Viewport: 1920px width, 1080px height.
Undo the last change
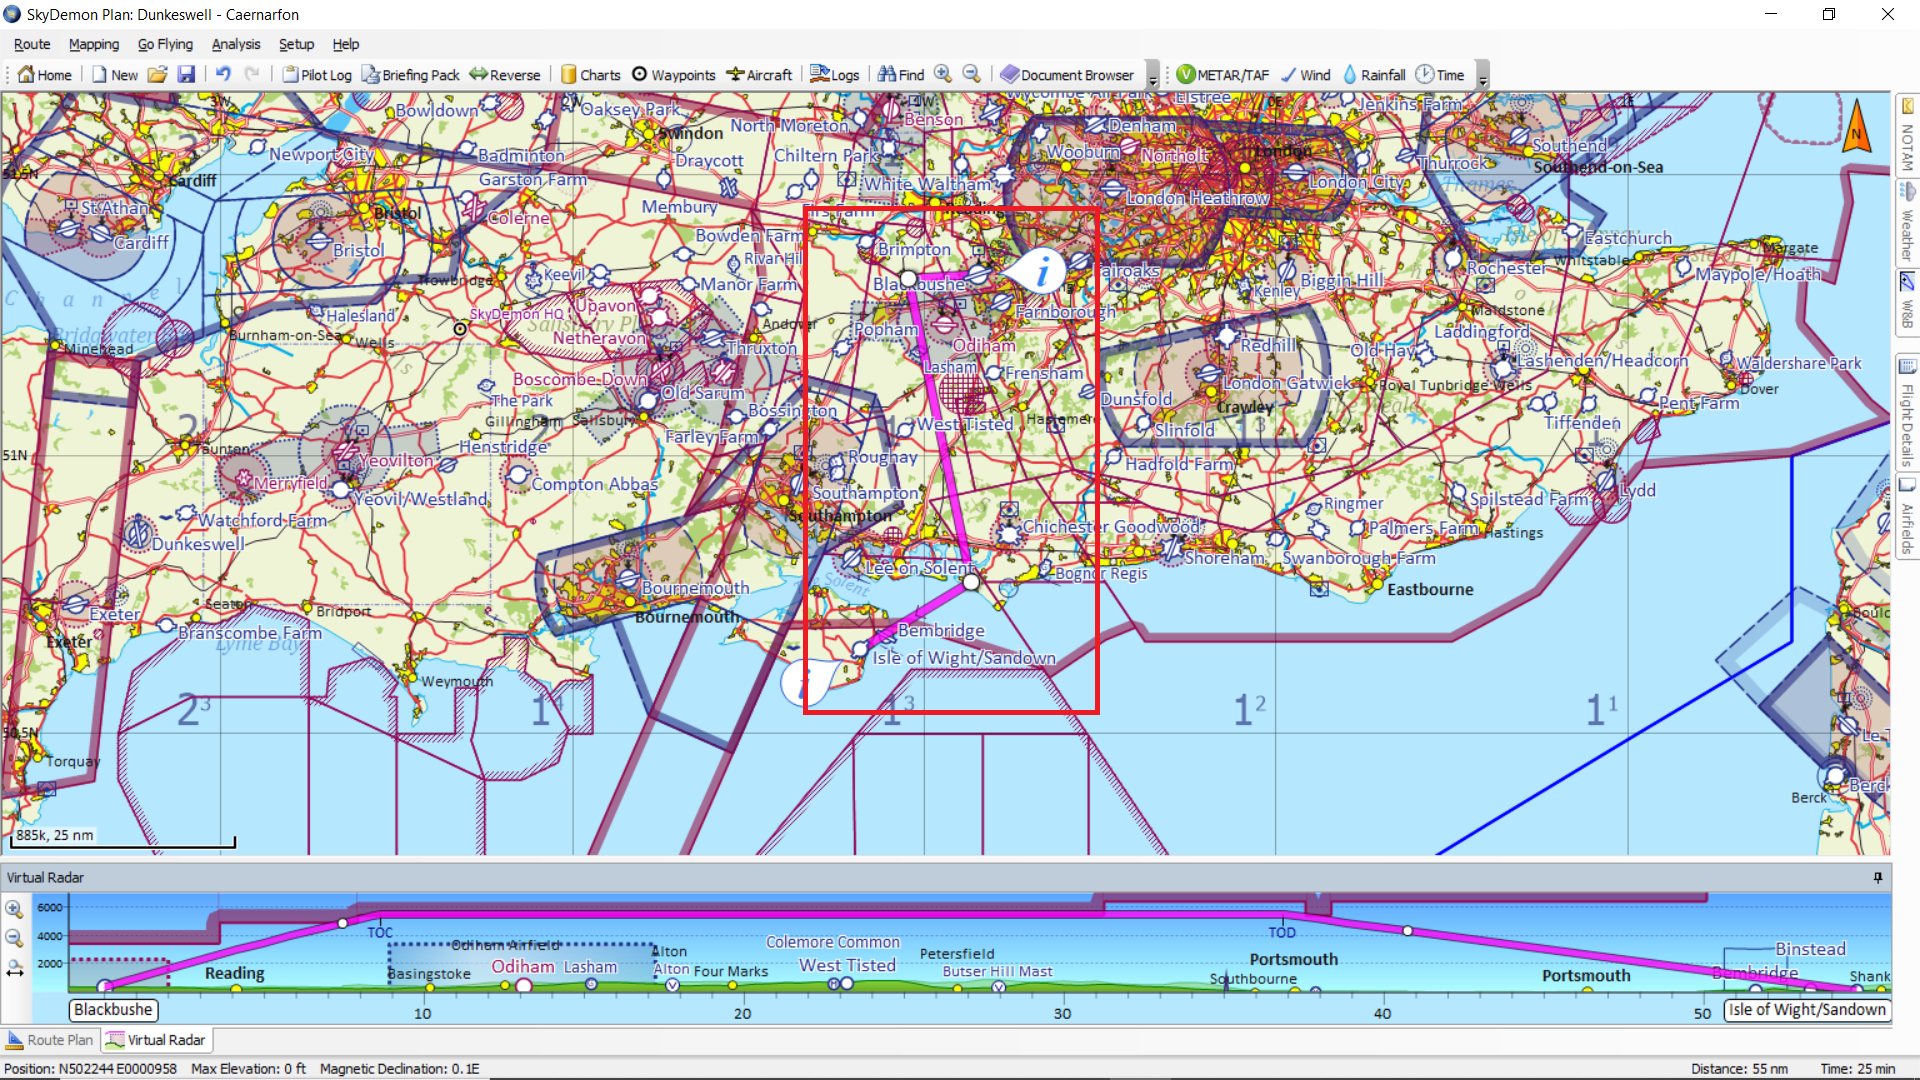pos(223,74)
